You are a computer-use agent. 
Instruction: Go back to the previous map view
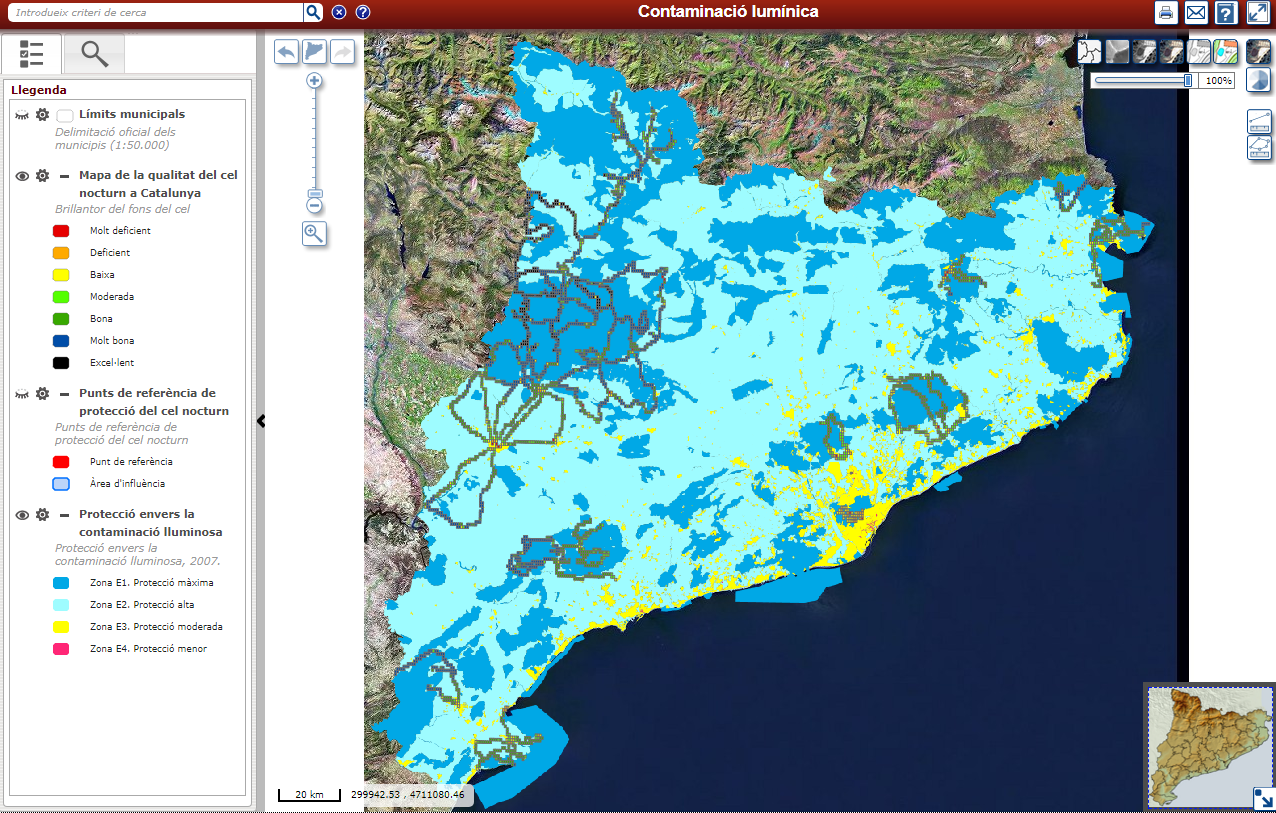click(x=286, y=52)
